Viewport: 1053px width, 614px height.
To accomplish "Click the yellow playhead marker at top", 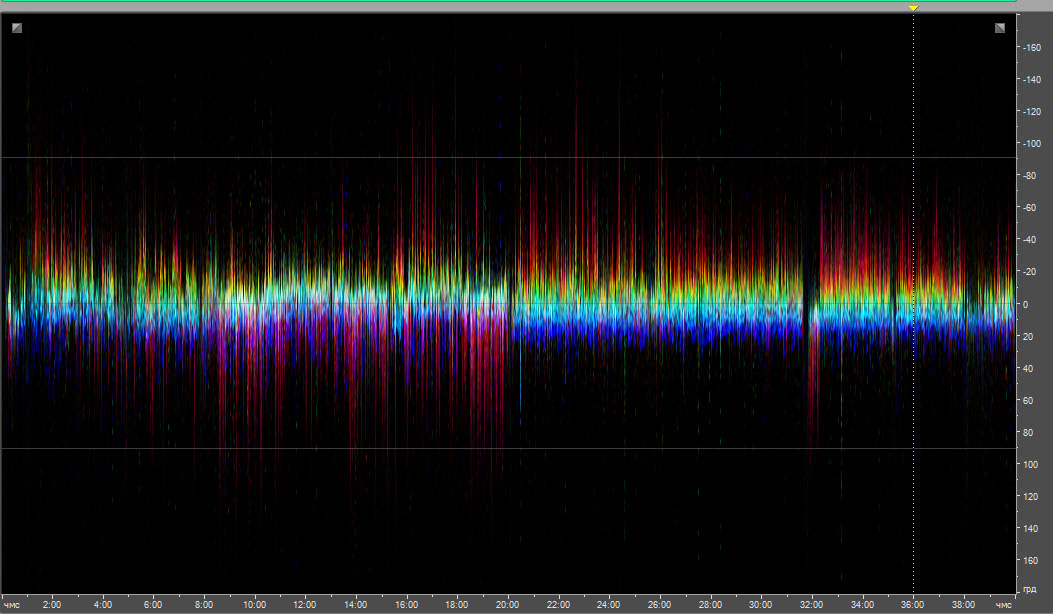I will coord(913,8).
